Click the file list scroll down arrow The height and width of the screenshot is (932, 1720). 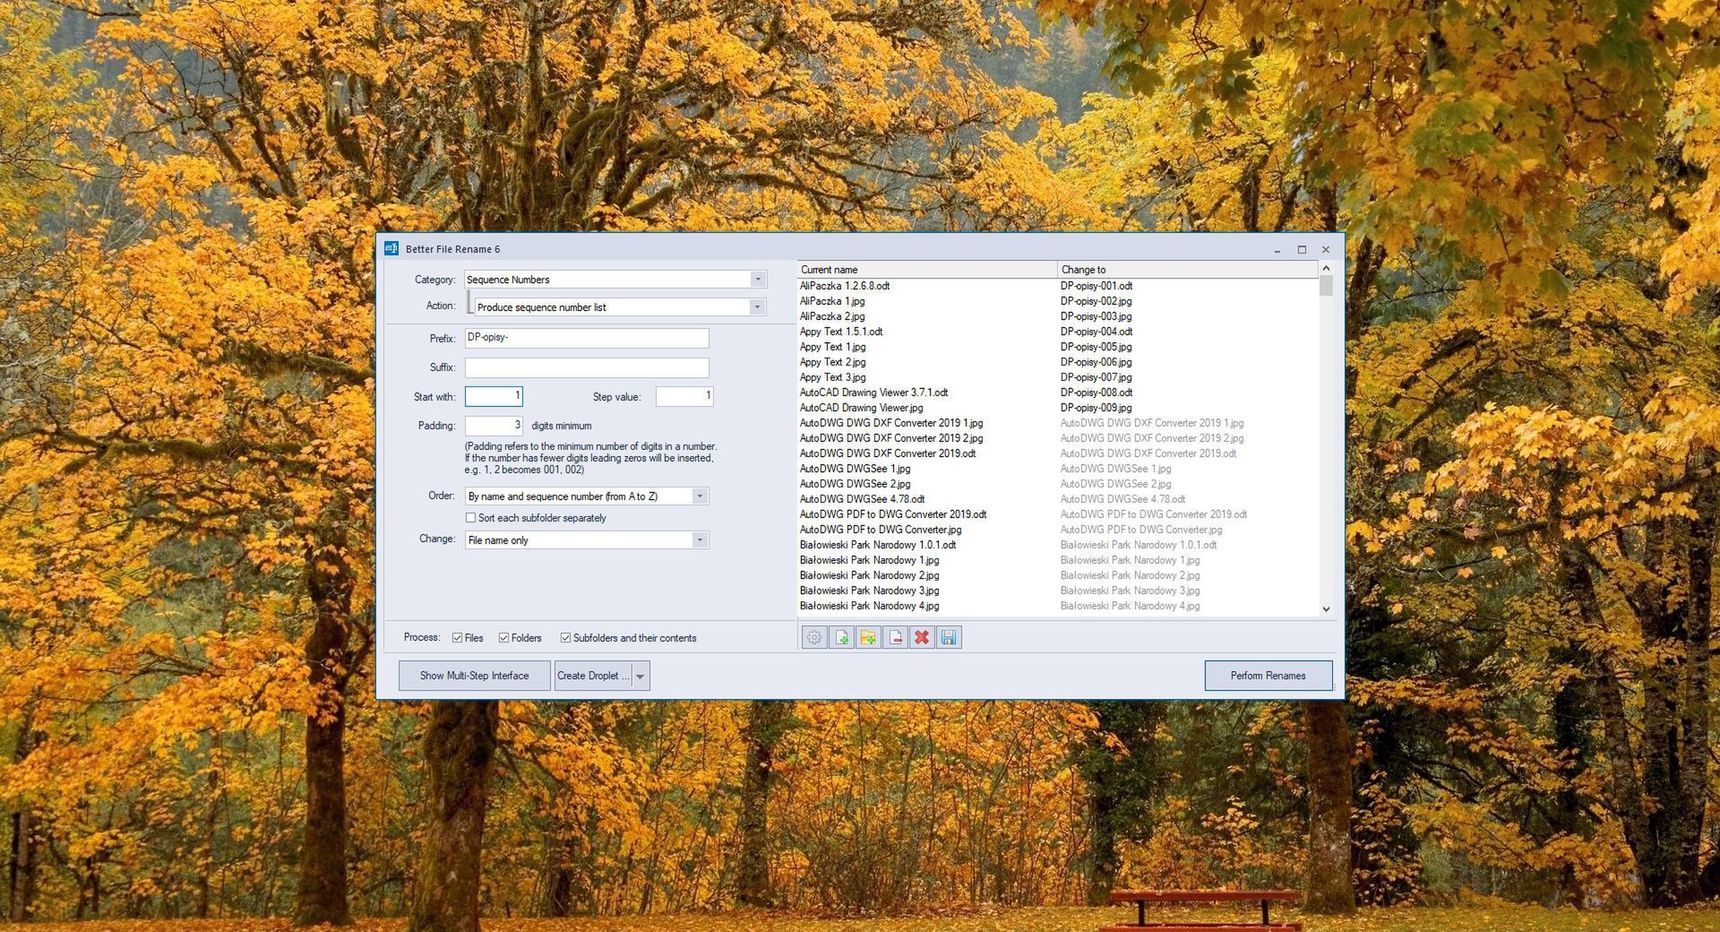coord(1326,609)
